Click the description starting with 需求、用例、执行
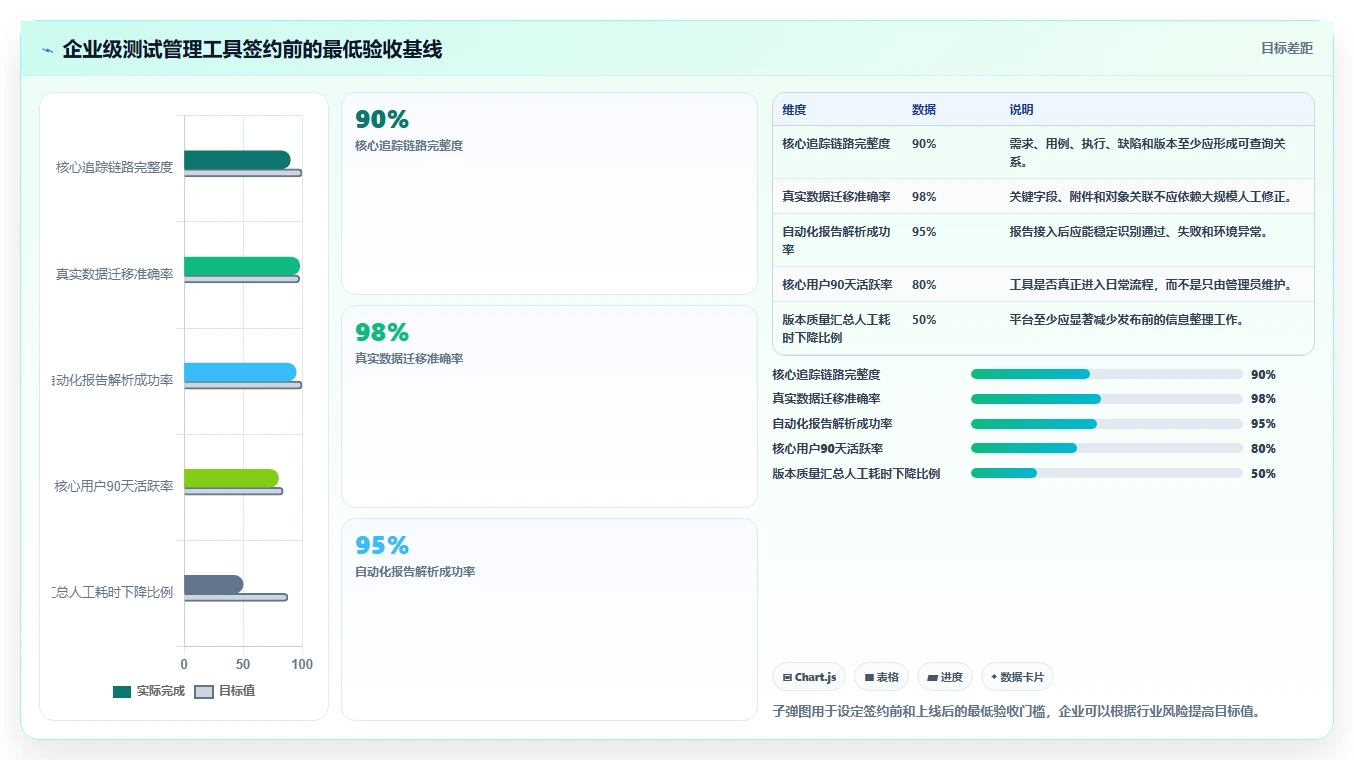1354x760 pixels. [x=1147, y=153]
